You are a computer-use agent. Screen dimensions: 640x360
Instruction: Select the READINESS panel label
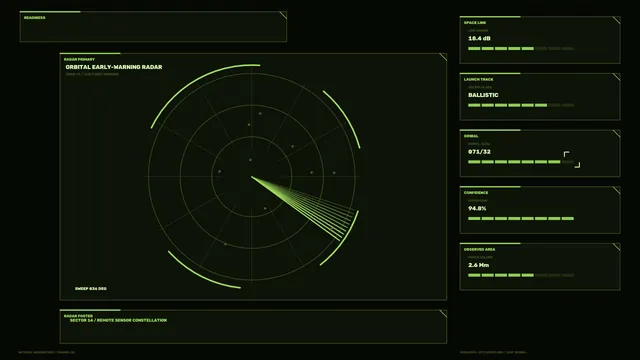[x=34, y=18]
